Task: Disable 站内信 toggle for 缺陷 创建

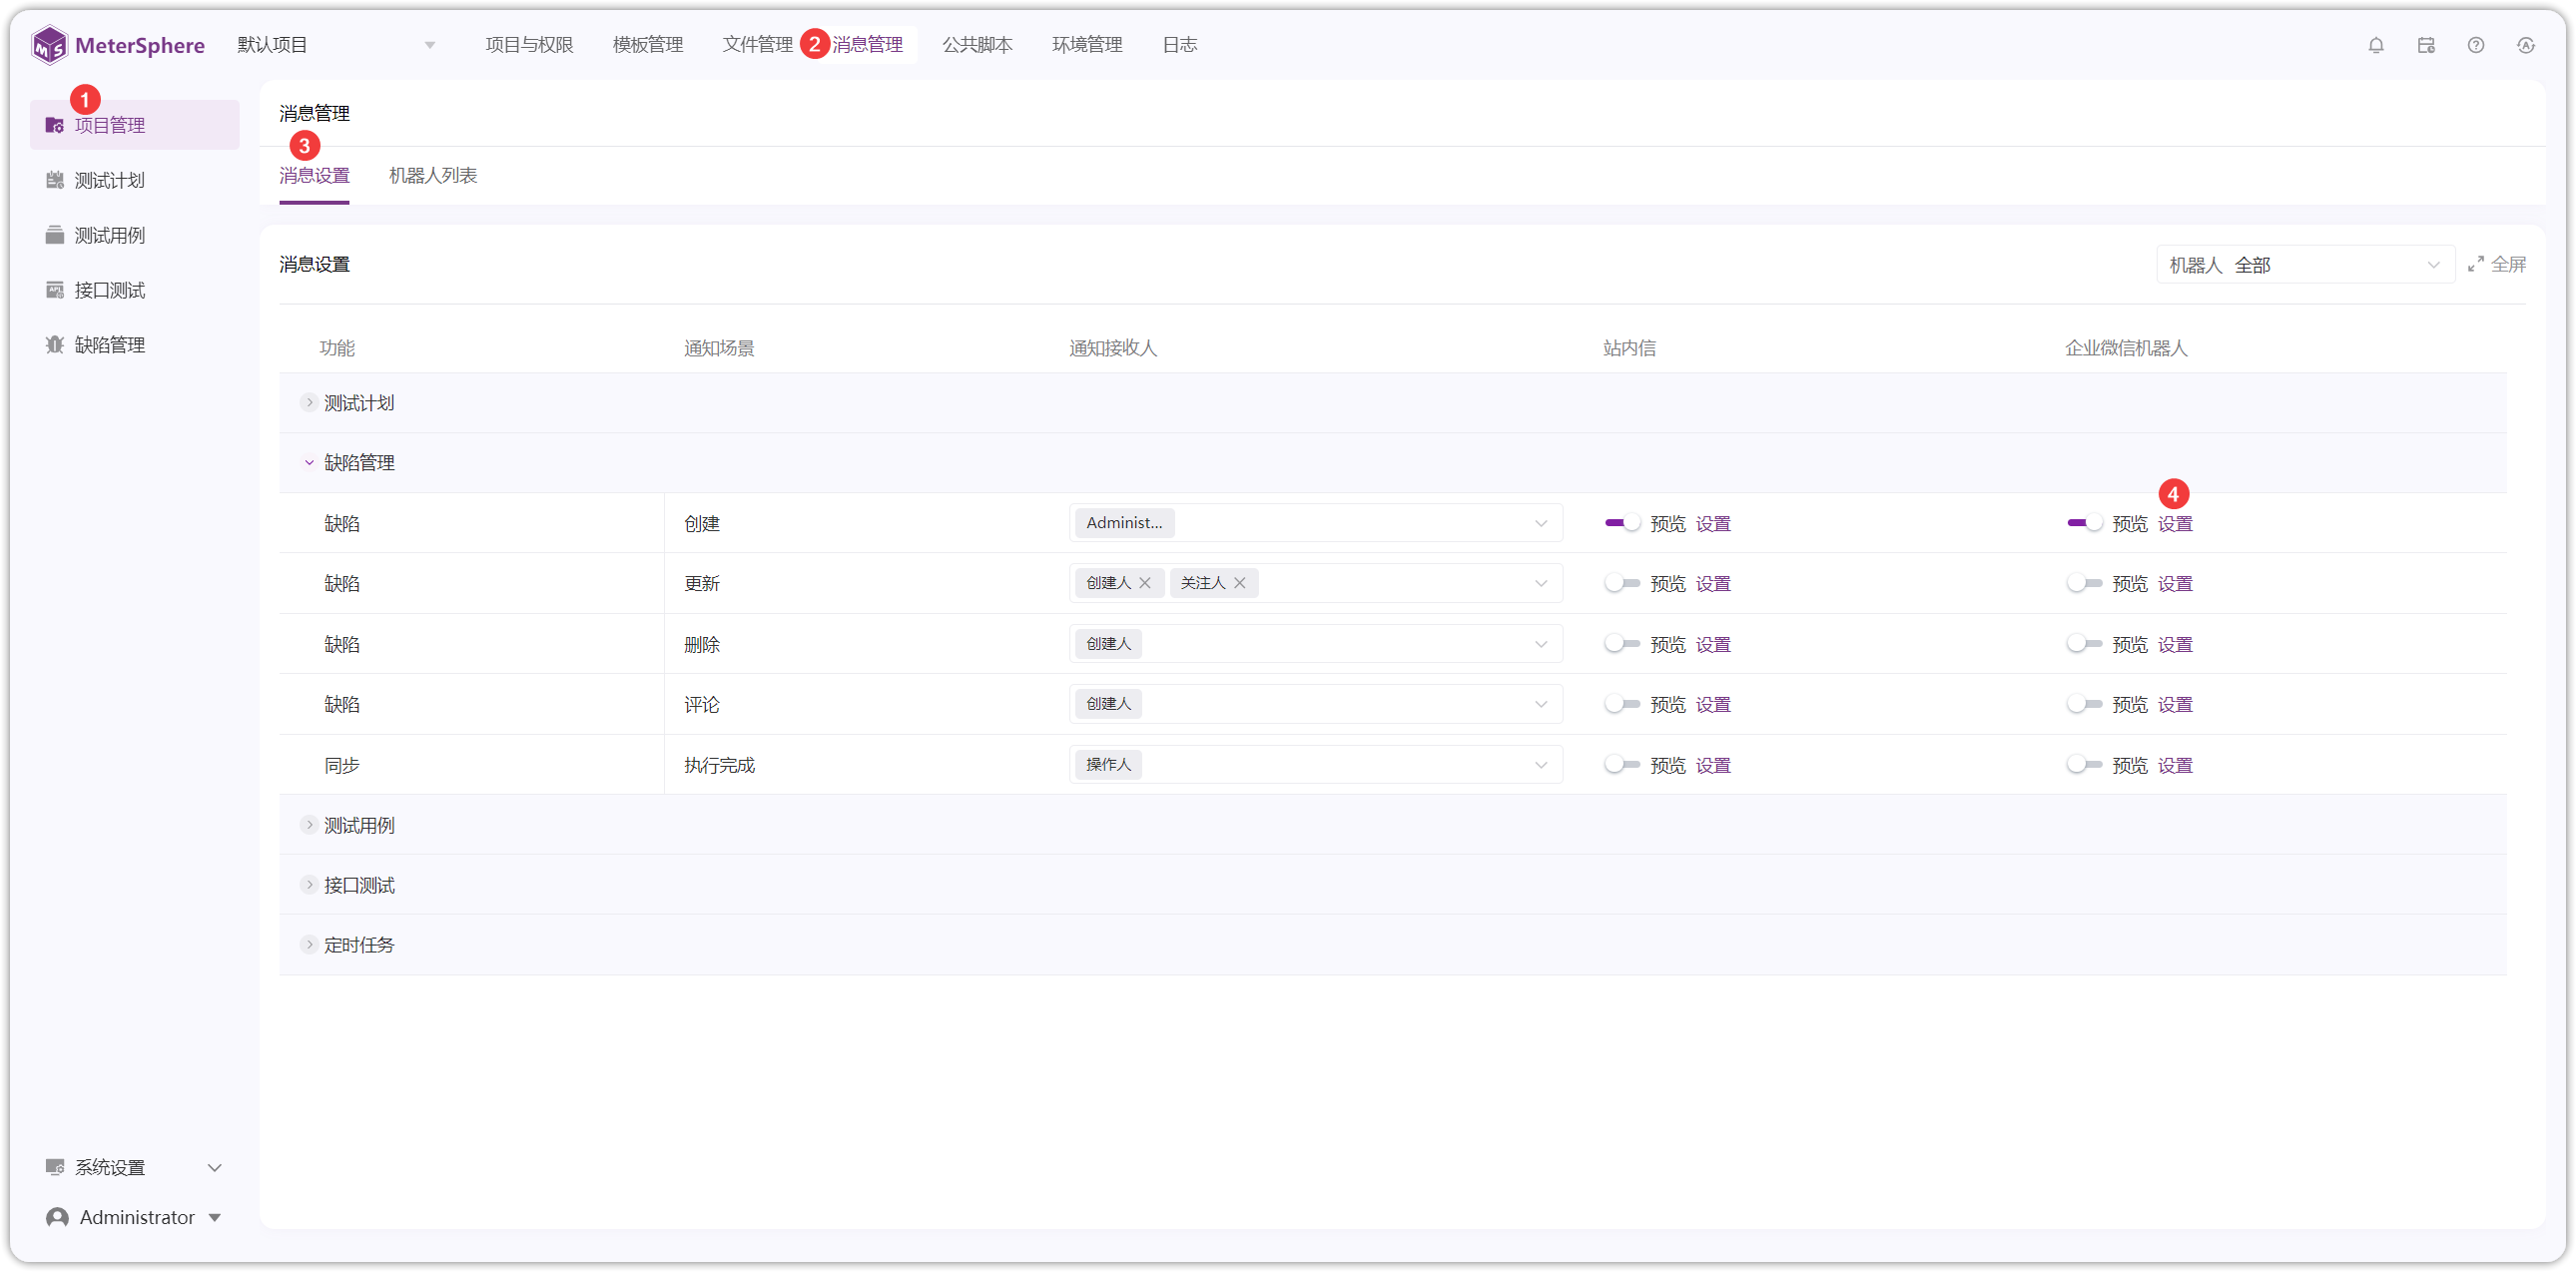Action: [1621, 523]
